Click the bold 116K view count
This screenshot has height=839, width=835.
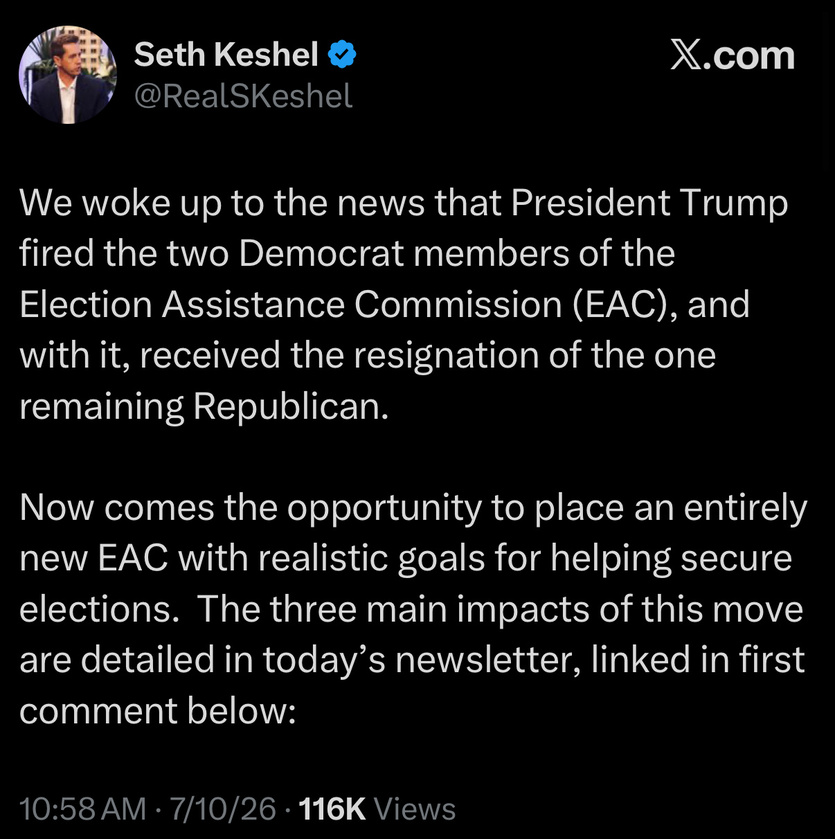click(332, 809)
